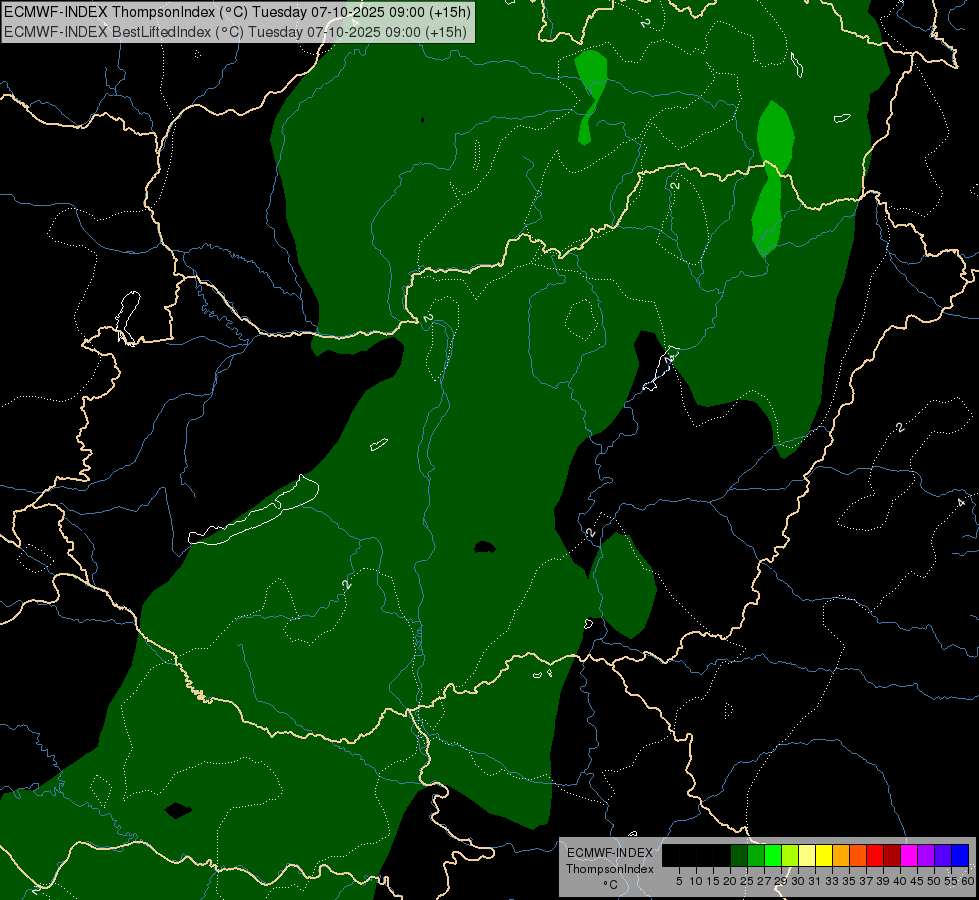Click the 'ThompsonIndex' label in the legend
The height and width of the screenshot is (900, 979).
pyautogui.click(x=609, y=869)
